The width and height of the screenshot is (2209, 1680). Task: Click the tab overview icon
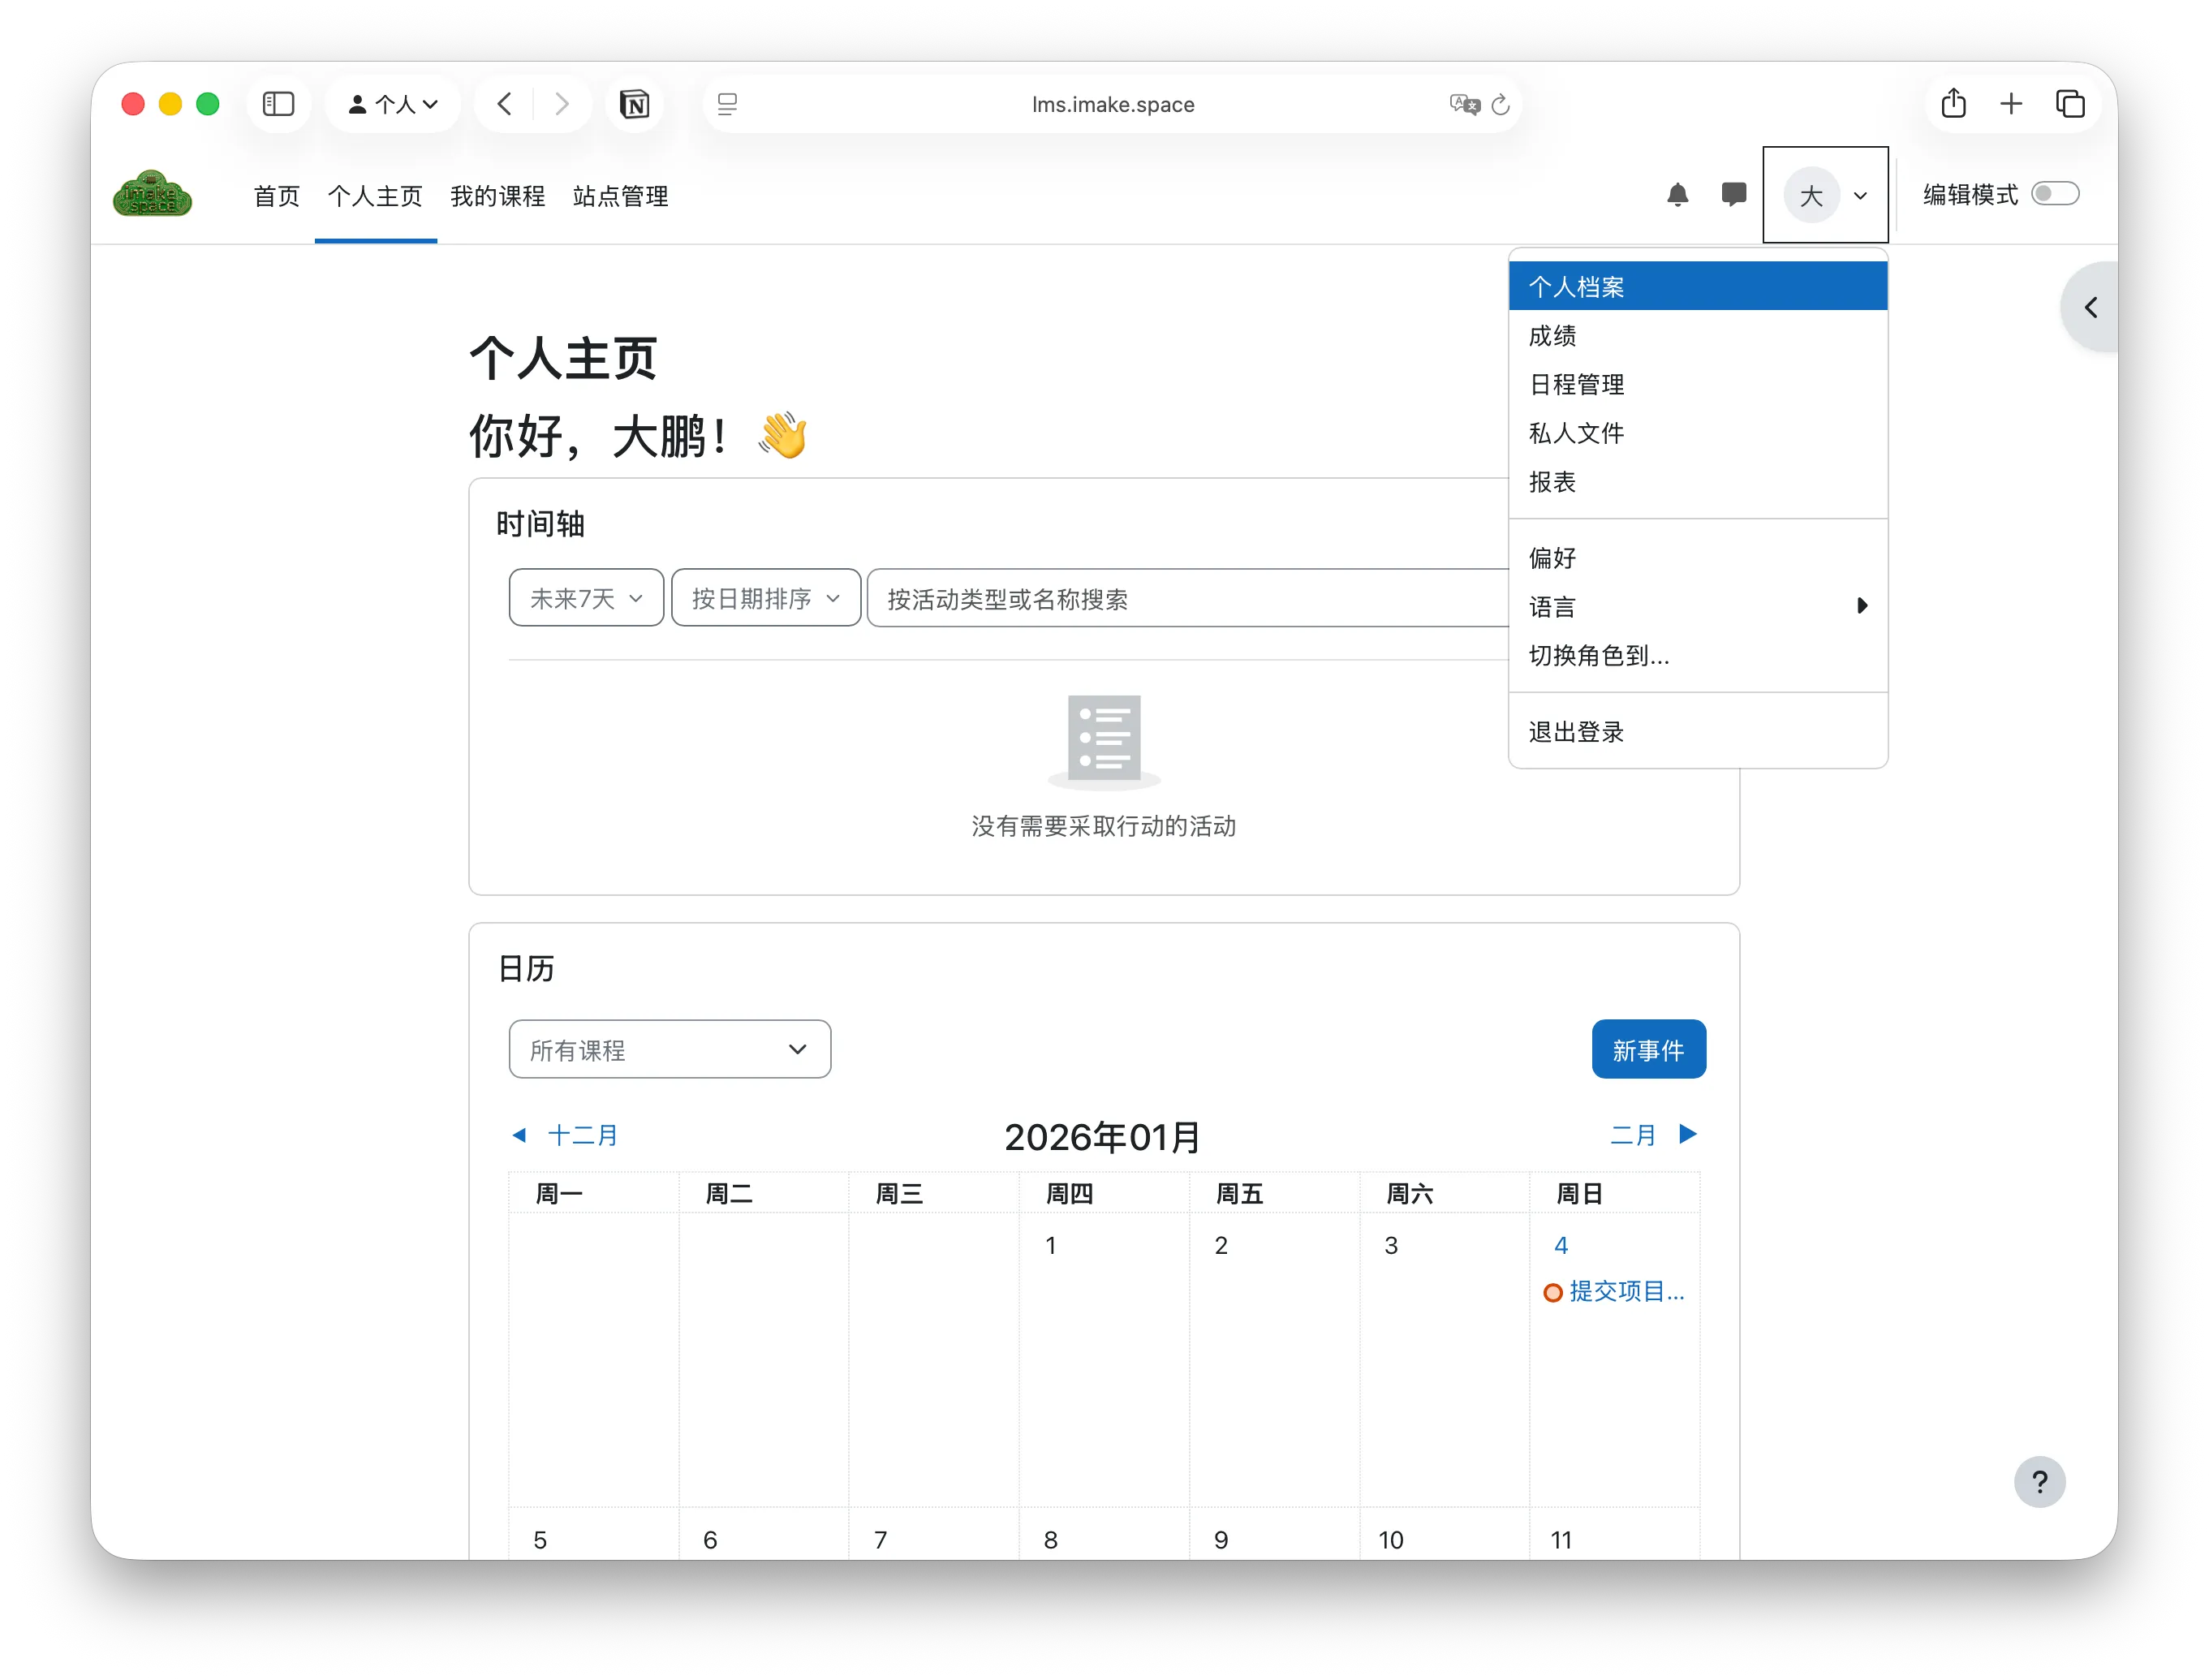point(2070,103)
